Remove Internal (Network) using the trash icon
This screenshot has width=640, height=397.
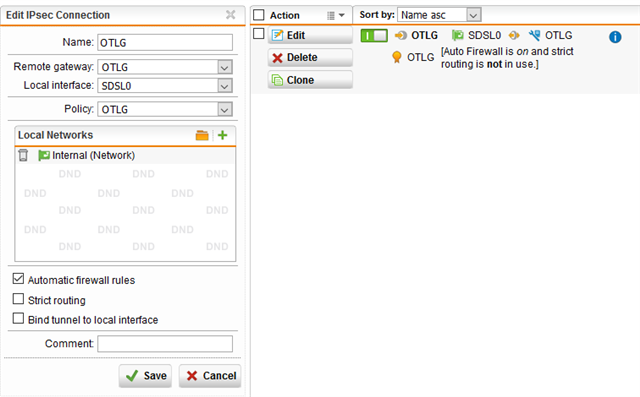[23, 155]
